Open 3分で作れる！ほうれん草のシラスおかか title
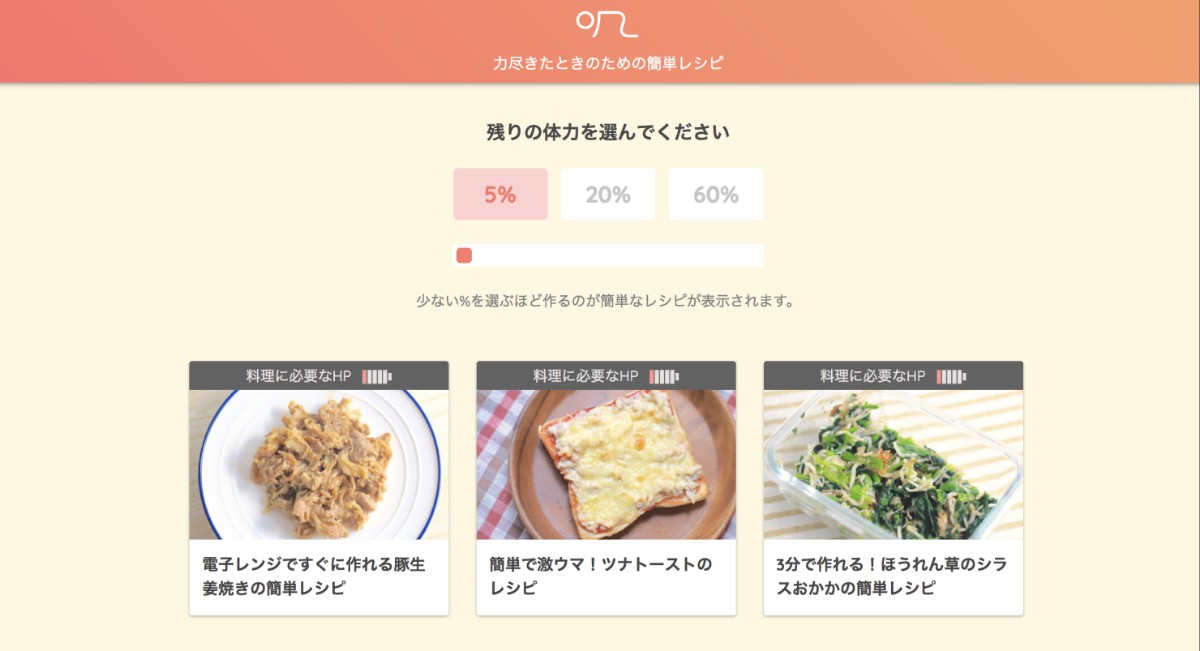 [891, 576]
